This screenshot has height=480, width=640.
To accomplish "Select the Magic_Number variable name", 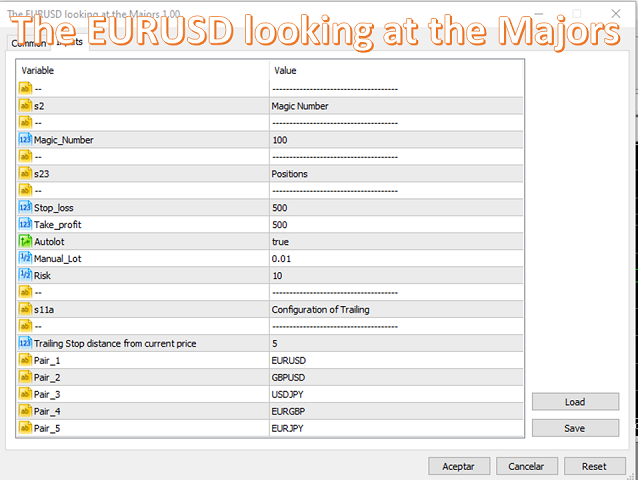I will [64, 140].
